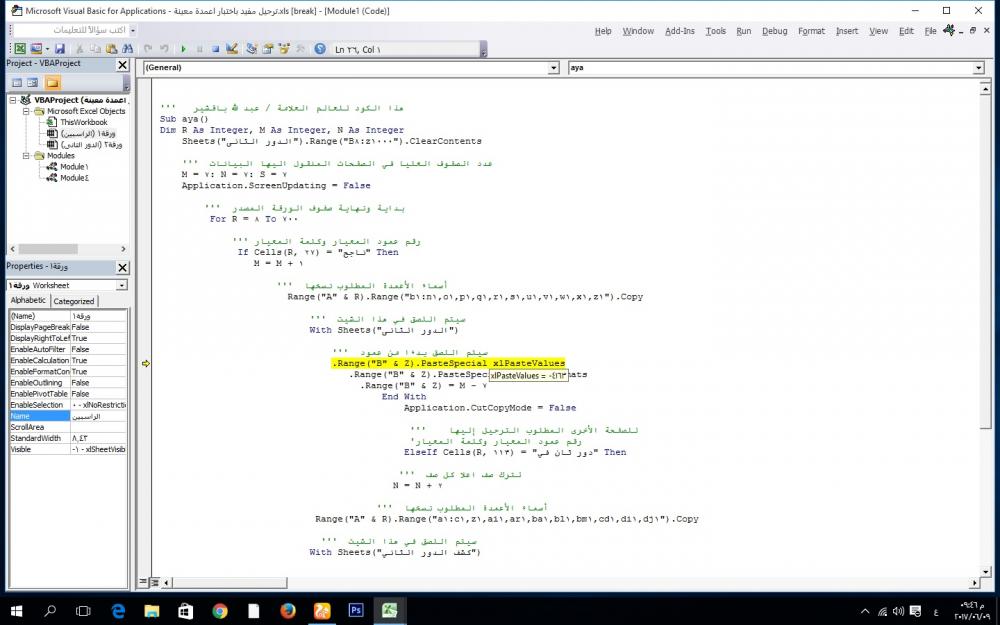Image resolution: width=1000 pixels, height=625 pixels.
Task: Click the Paste clipboard toolbar icon
Action: click(x=112, y=49)
